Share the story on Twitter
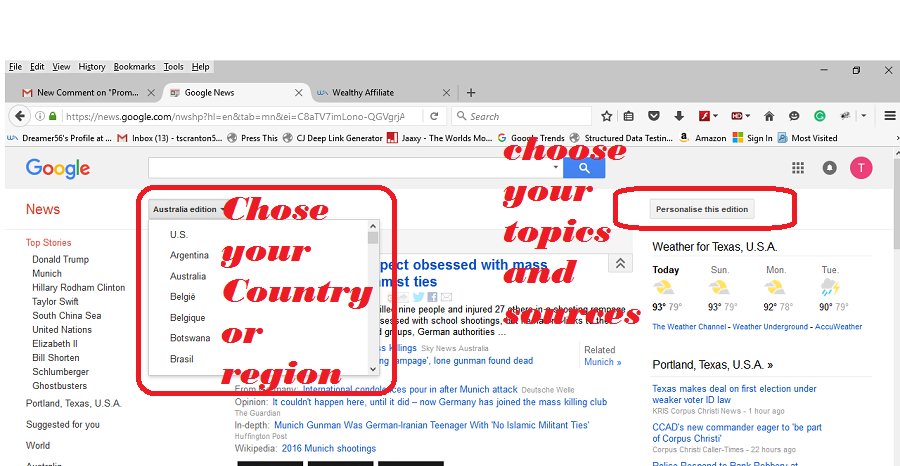 click(418, 297)
